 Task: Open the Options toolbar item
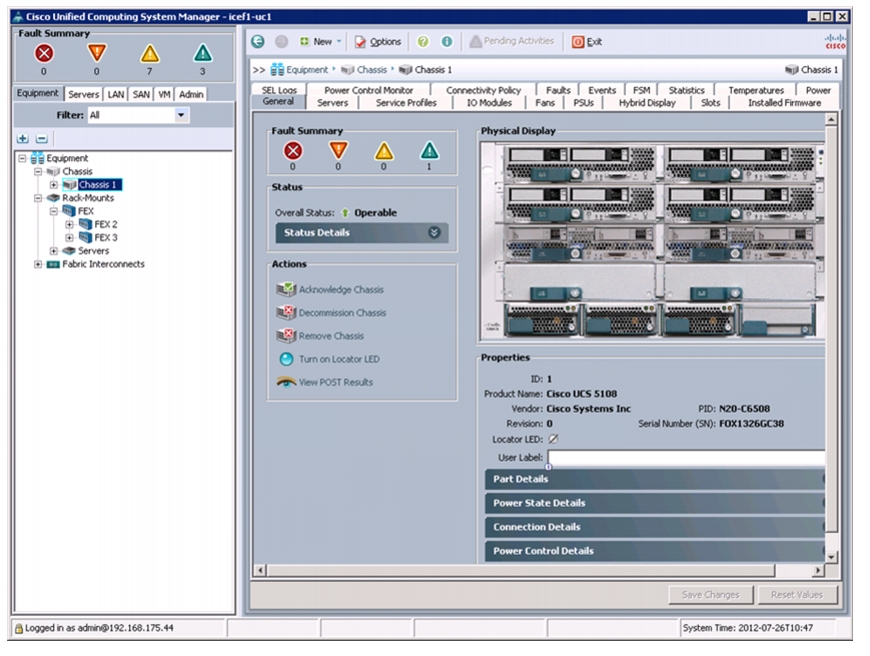(x=378, y=42)
